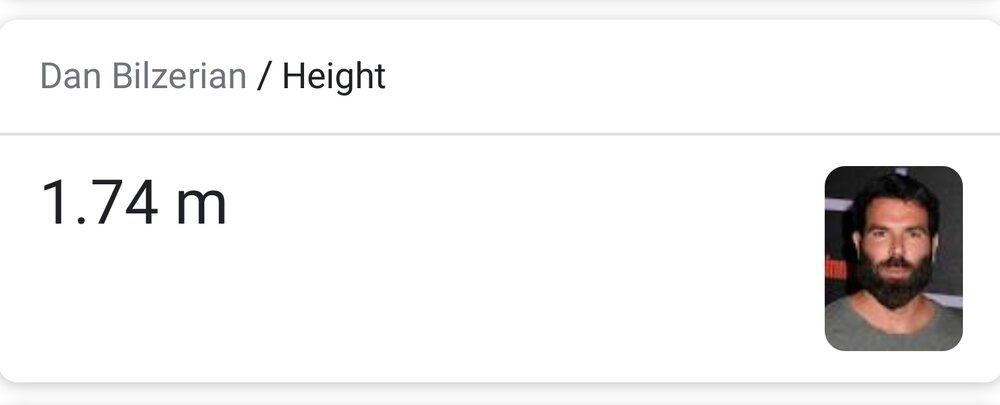
Task: Click the dark hair in the photo
Action: 895,190
